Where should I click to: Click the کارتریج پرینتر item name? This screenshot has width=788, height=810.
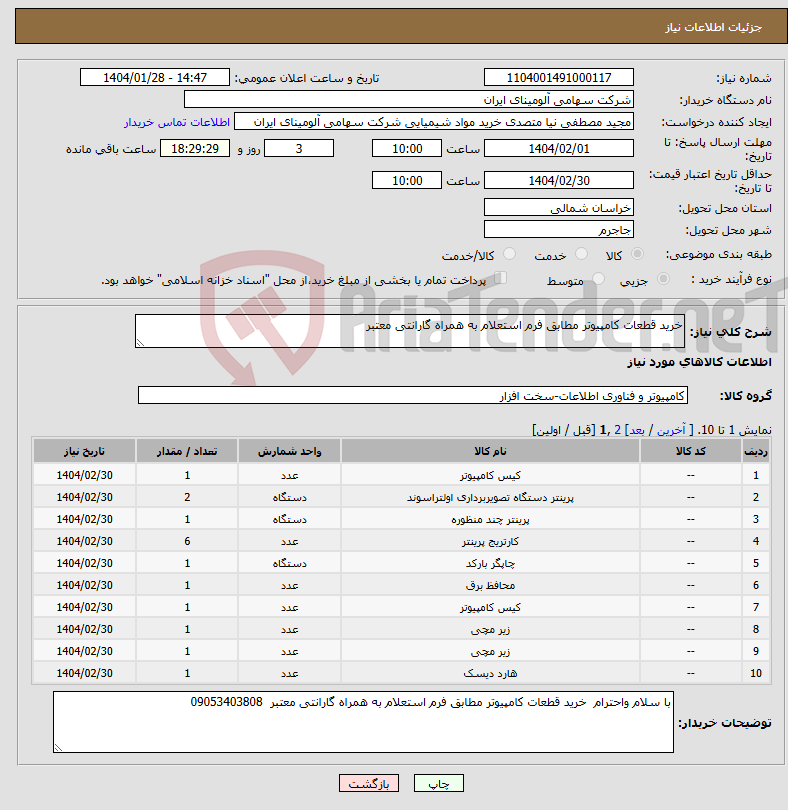click(x=490, y=541)
